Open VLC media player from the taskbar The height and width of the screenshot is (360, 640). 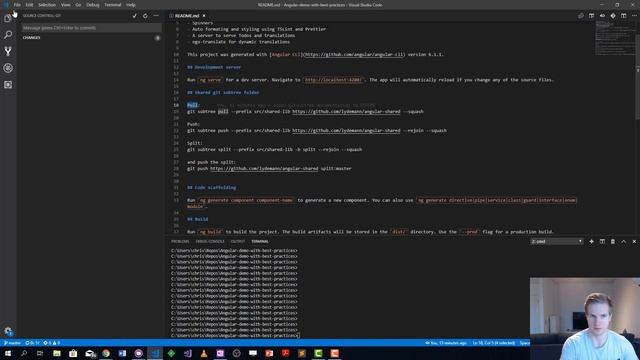(x=204, y=353)
